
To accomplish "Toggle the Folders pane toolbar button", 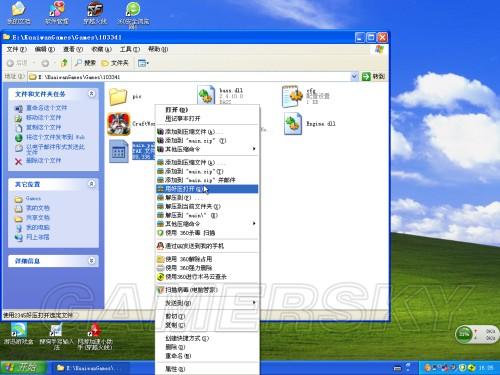I will (x=115, y=62).
